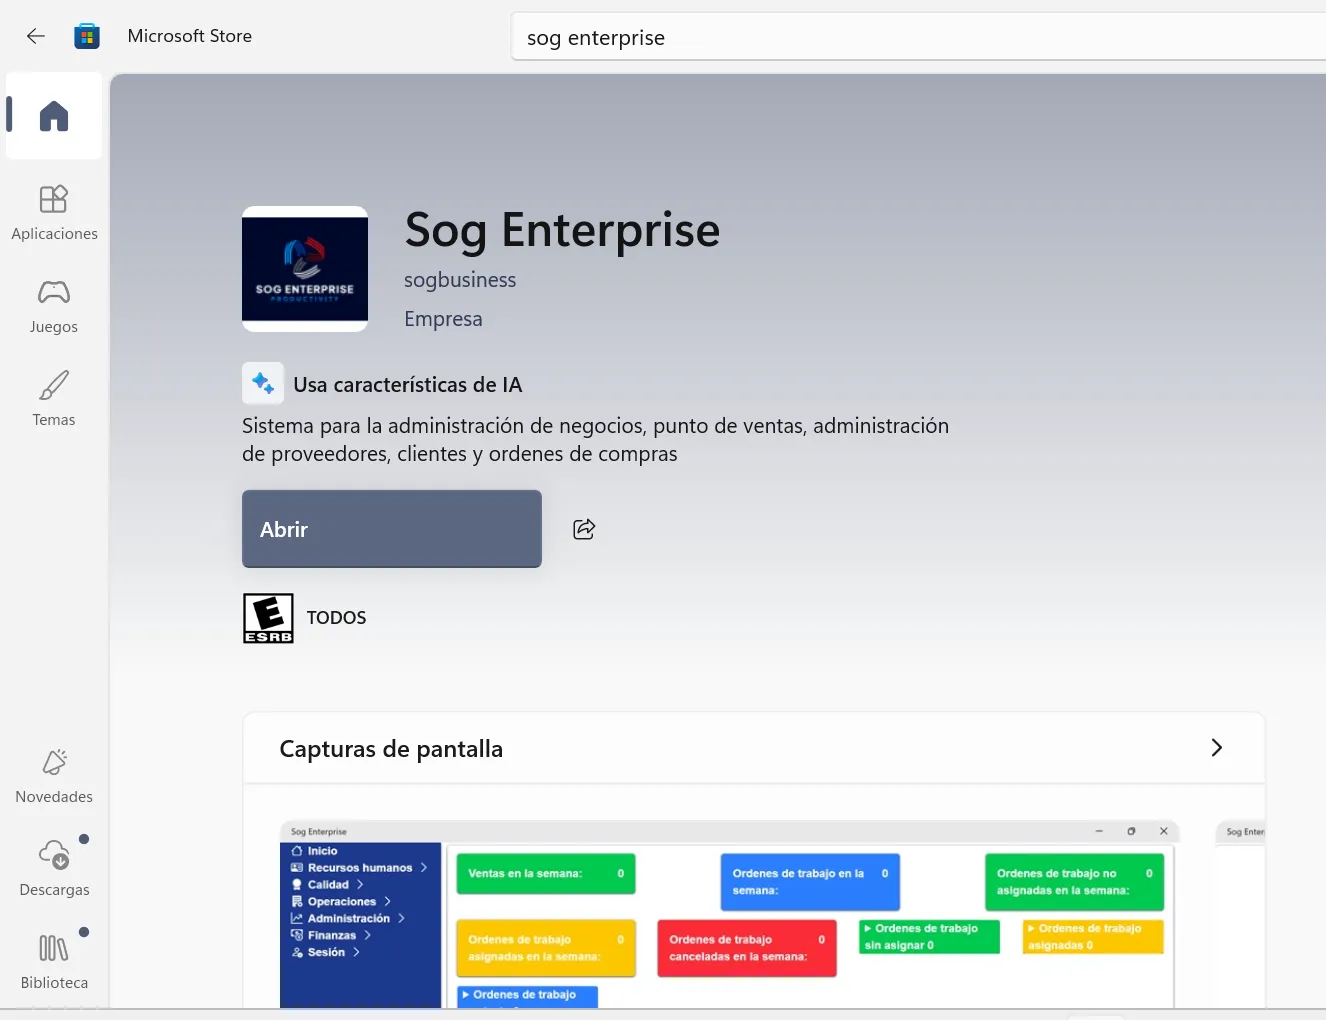Click the Microsoft Store title text
The height and width of the screenshot is (1020, 1326).
click(190, 36)
